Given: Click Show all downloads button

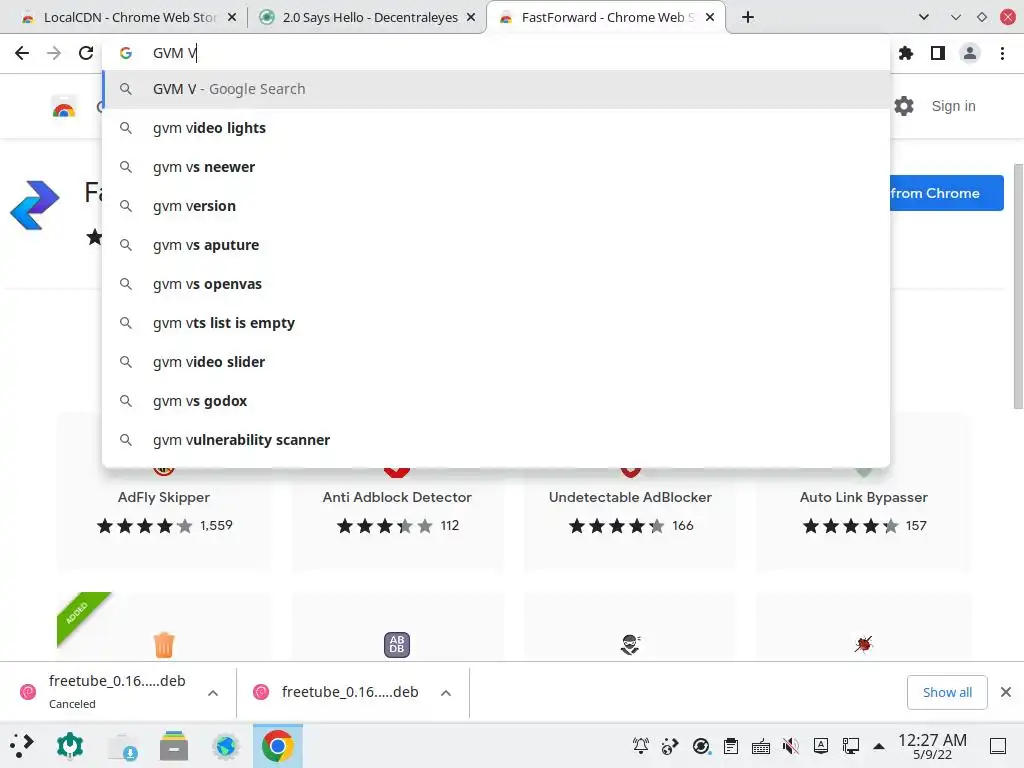Looking at the screenshot, I should pos(947,692).
